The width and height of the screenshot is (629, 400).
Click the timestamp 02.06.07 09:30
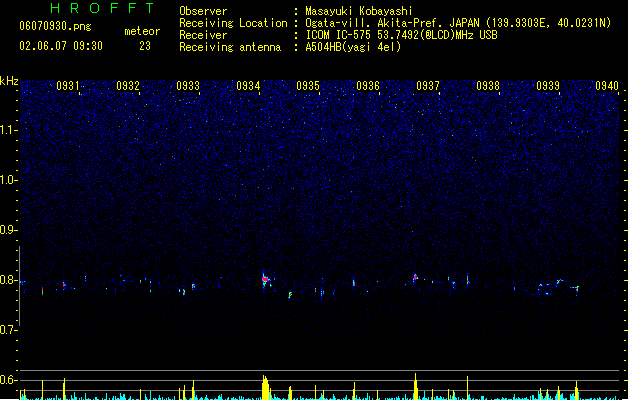[61, 46]
